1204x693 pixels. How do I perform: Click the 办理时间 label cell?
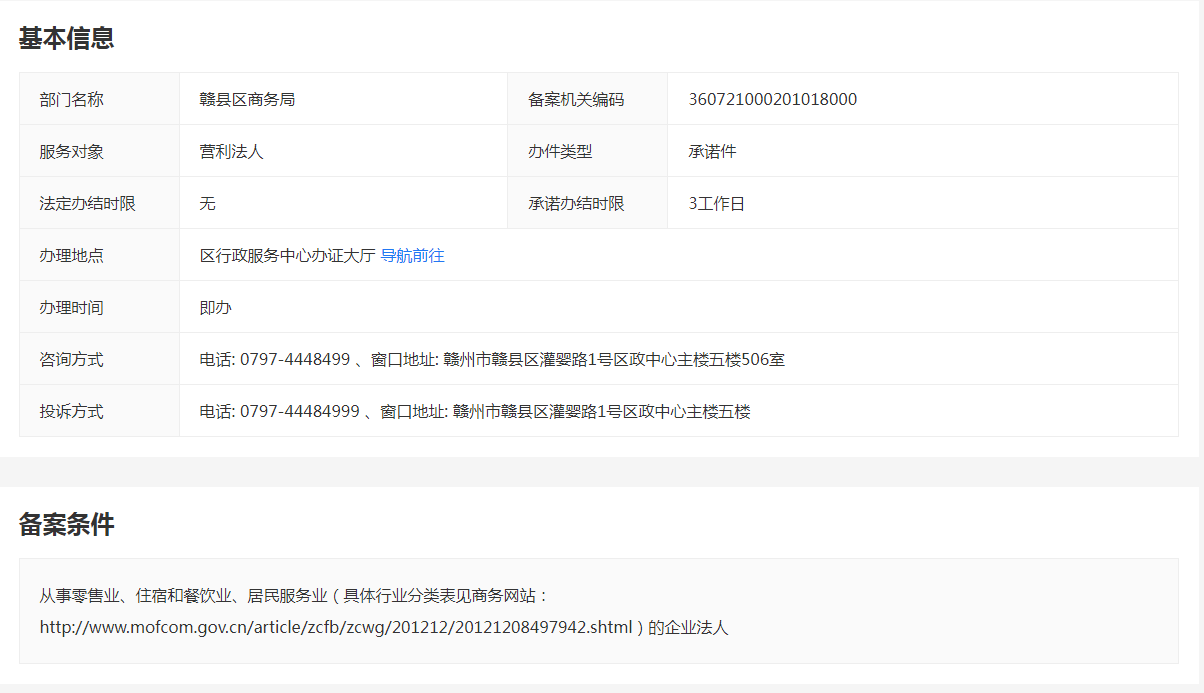pos(99,307)
